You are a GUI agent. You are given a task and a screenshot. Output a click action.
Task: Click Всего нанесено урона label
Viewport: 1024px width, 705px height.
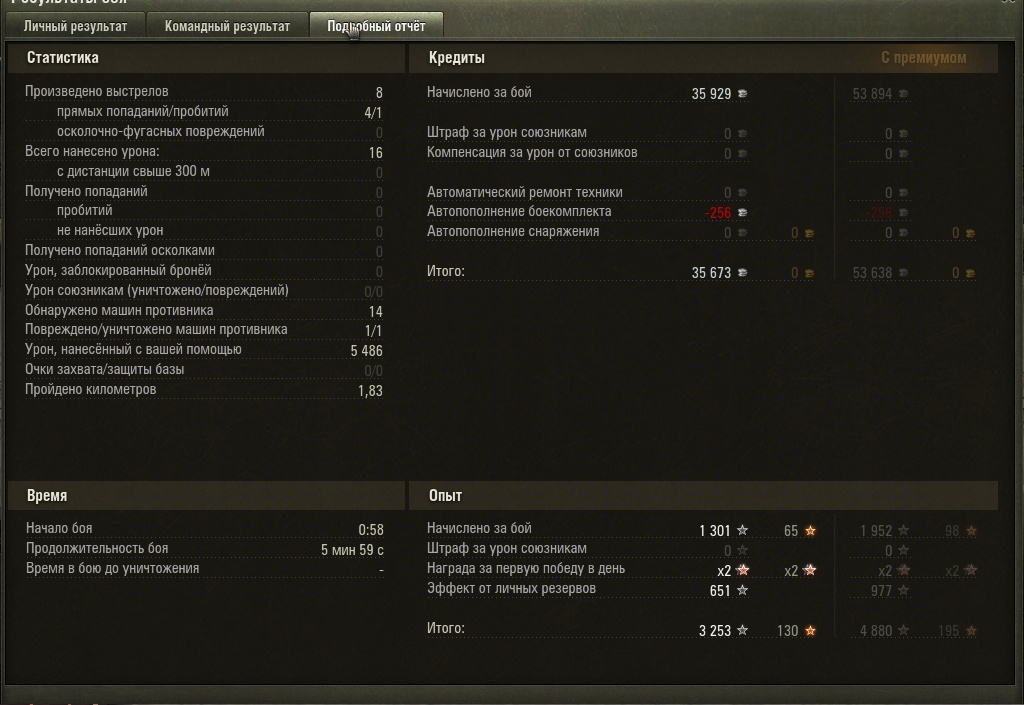pos(92,151)
